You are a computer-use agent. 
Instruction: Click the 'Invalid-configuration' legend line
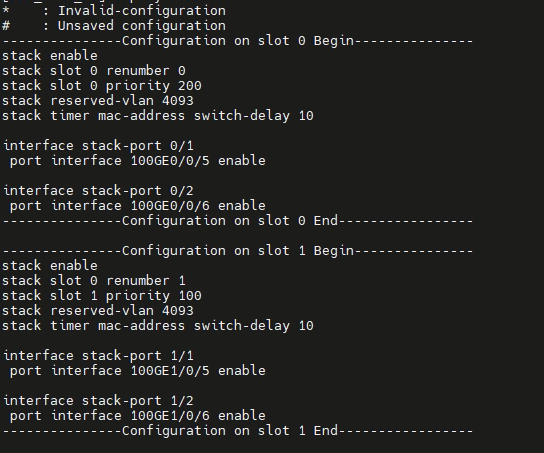tap(114, 11)
